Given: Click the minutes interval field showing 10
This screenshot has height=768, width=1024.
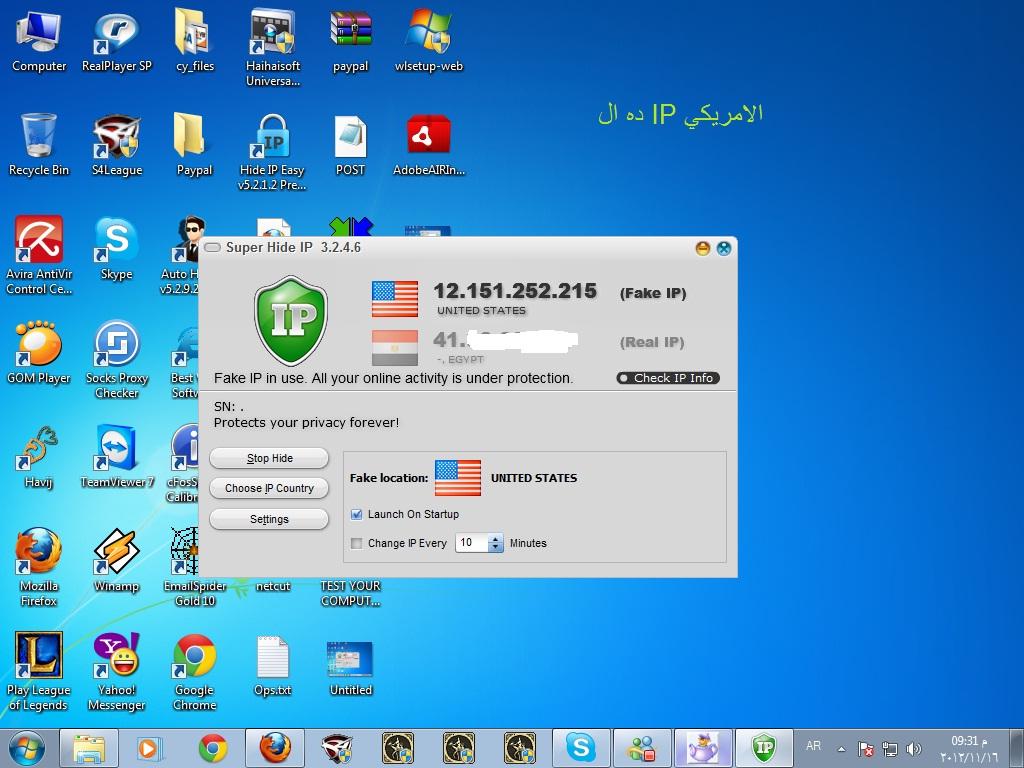Looking at the screenshot, I should (x=472, y=543).
